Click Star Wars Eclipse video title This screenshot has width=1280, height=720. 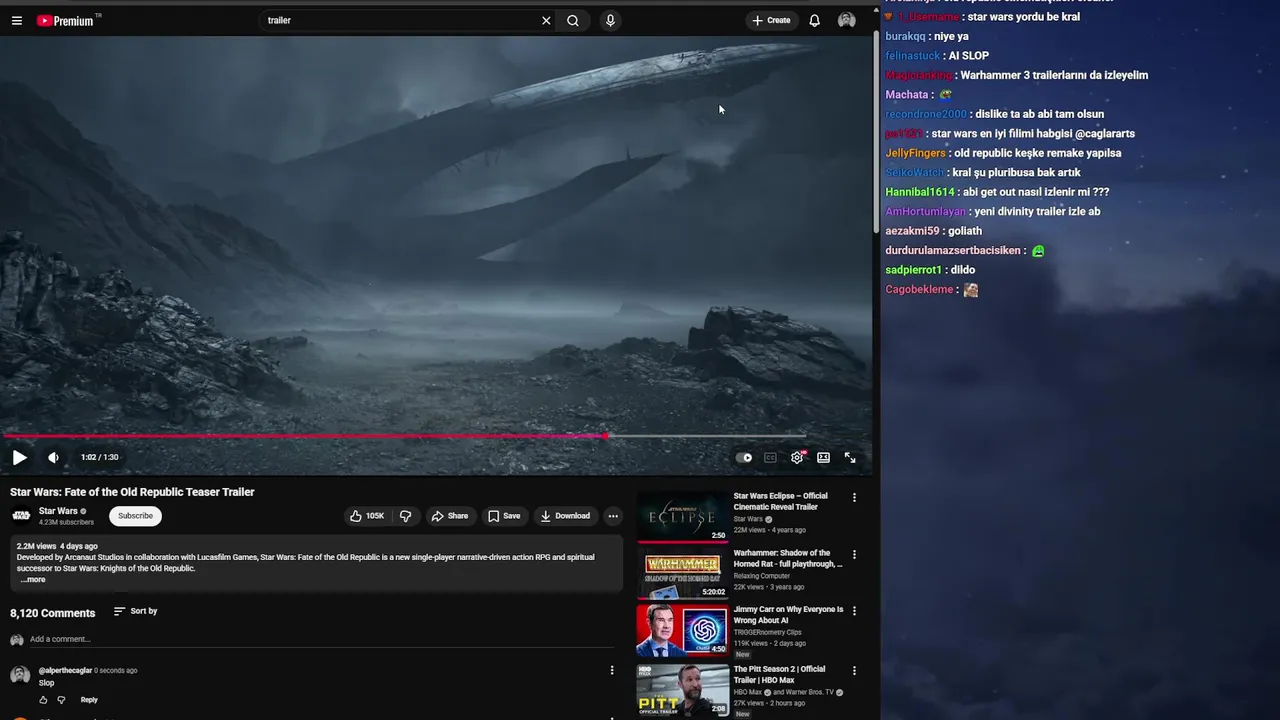781,501
